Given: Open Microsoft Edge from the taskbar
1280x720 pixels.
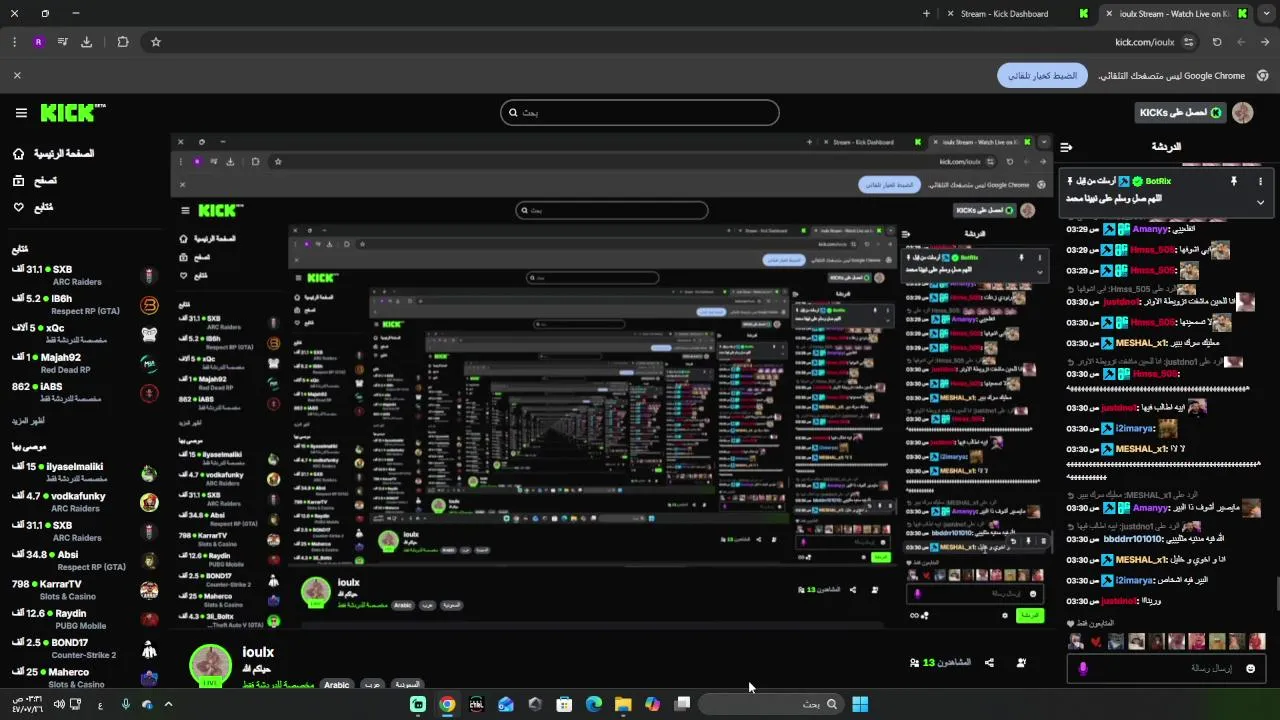Looking at the screenshot, I should 593,704.
